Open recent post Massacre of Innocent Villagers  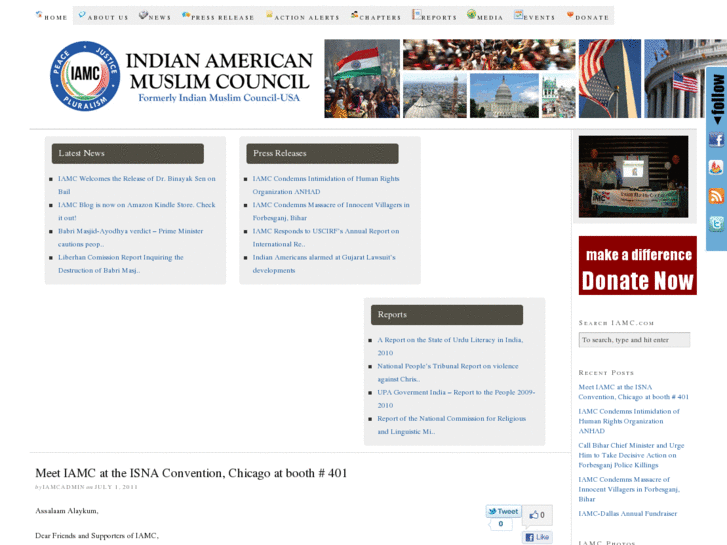pyautogui.click(x=629, y=489)
